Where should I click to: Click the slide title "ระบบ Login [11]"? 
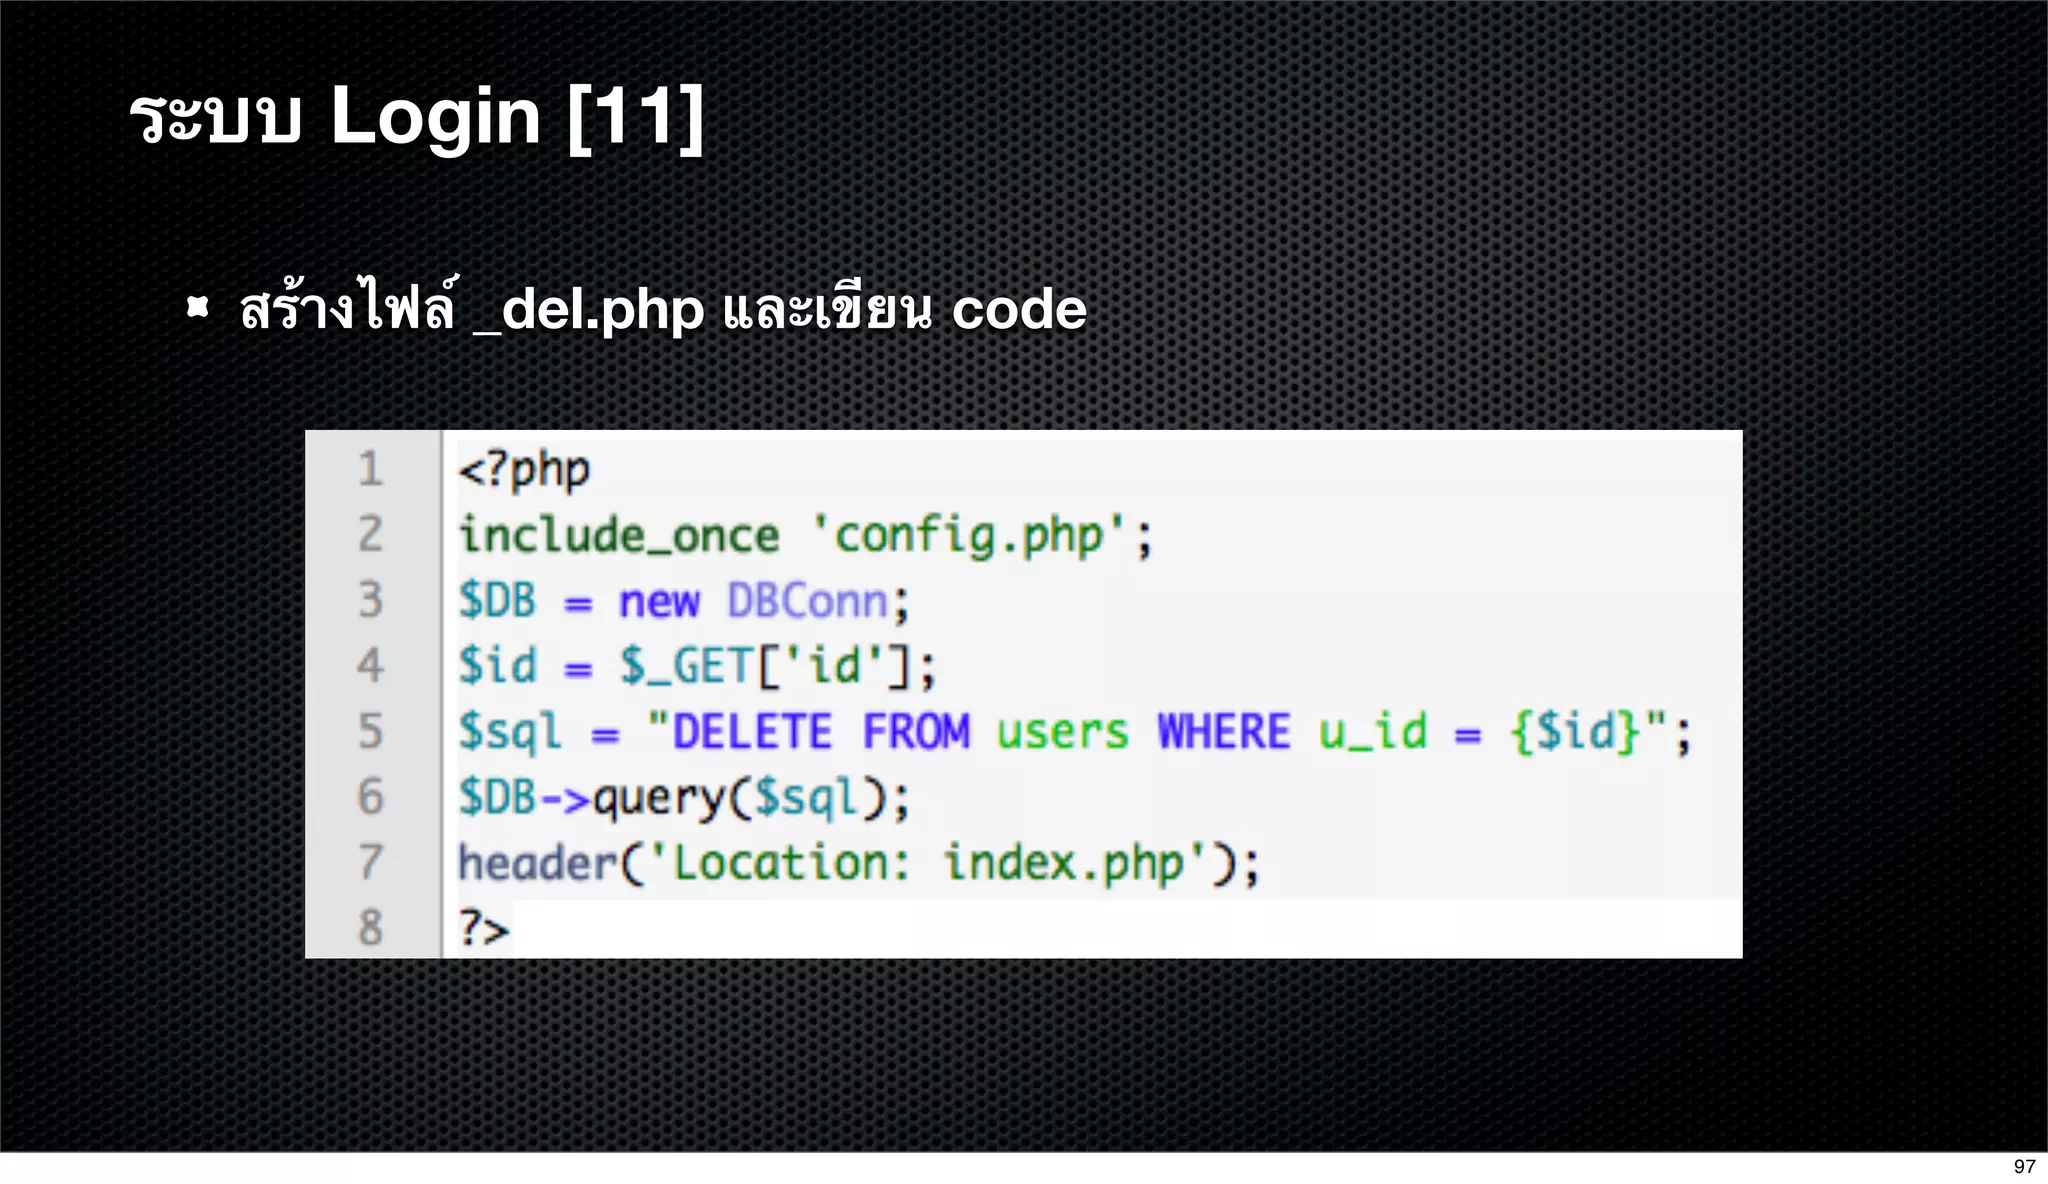click(x=417, y=118)
